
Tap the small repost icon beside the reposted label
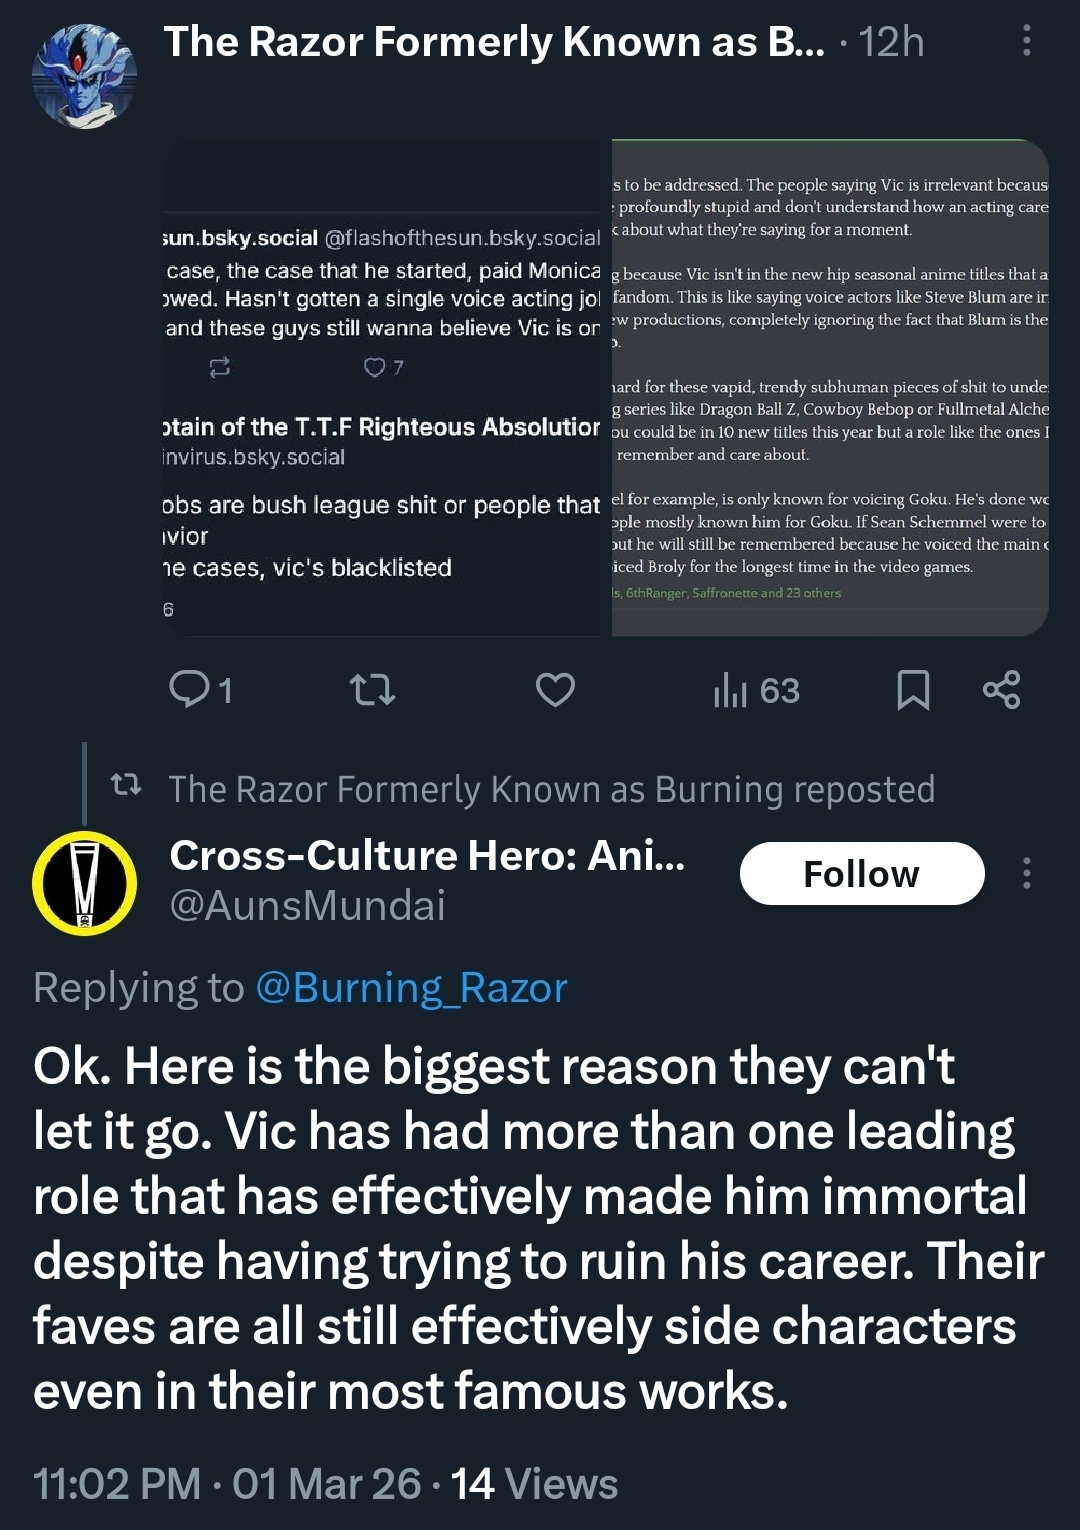(126, 786)
